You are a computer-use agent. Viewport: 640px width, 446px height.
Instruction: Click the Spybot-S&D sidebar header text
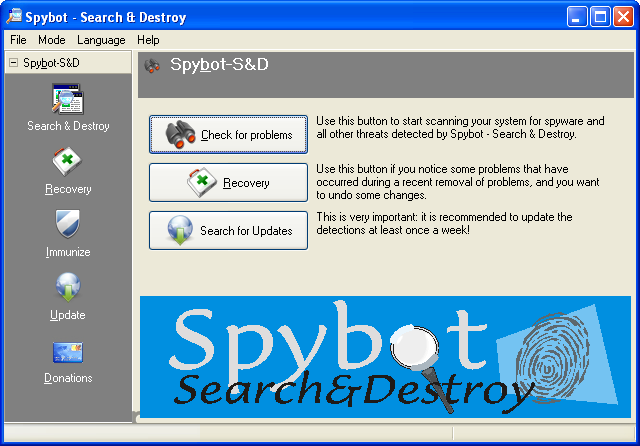pyautogui.click(x=51, y=63)
